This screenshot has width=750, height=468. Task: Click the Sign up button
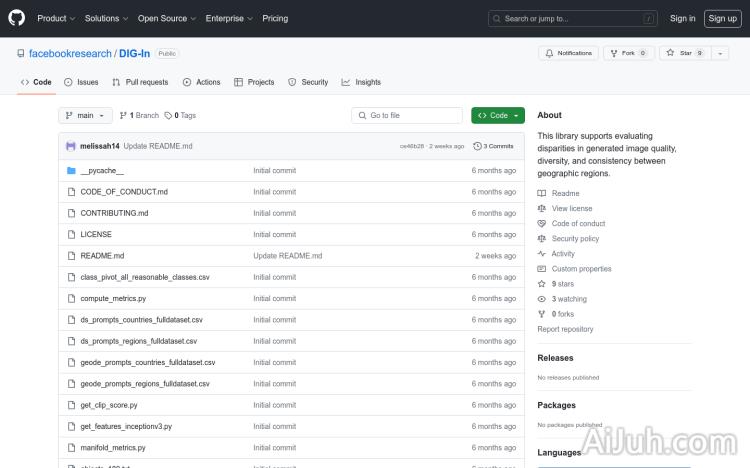click(x=721, y=18)
